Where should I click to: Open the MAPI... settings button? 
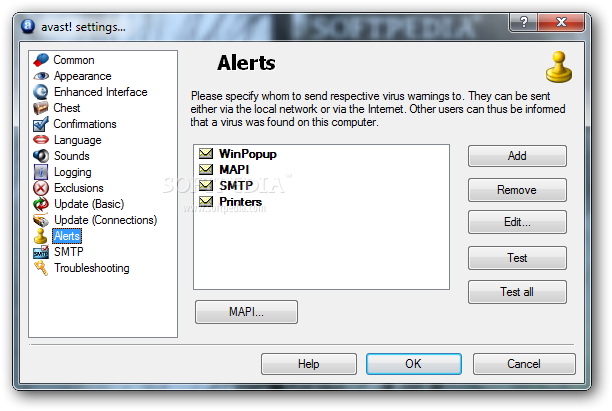[x=246, y=312]
